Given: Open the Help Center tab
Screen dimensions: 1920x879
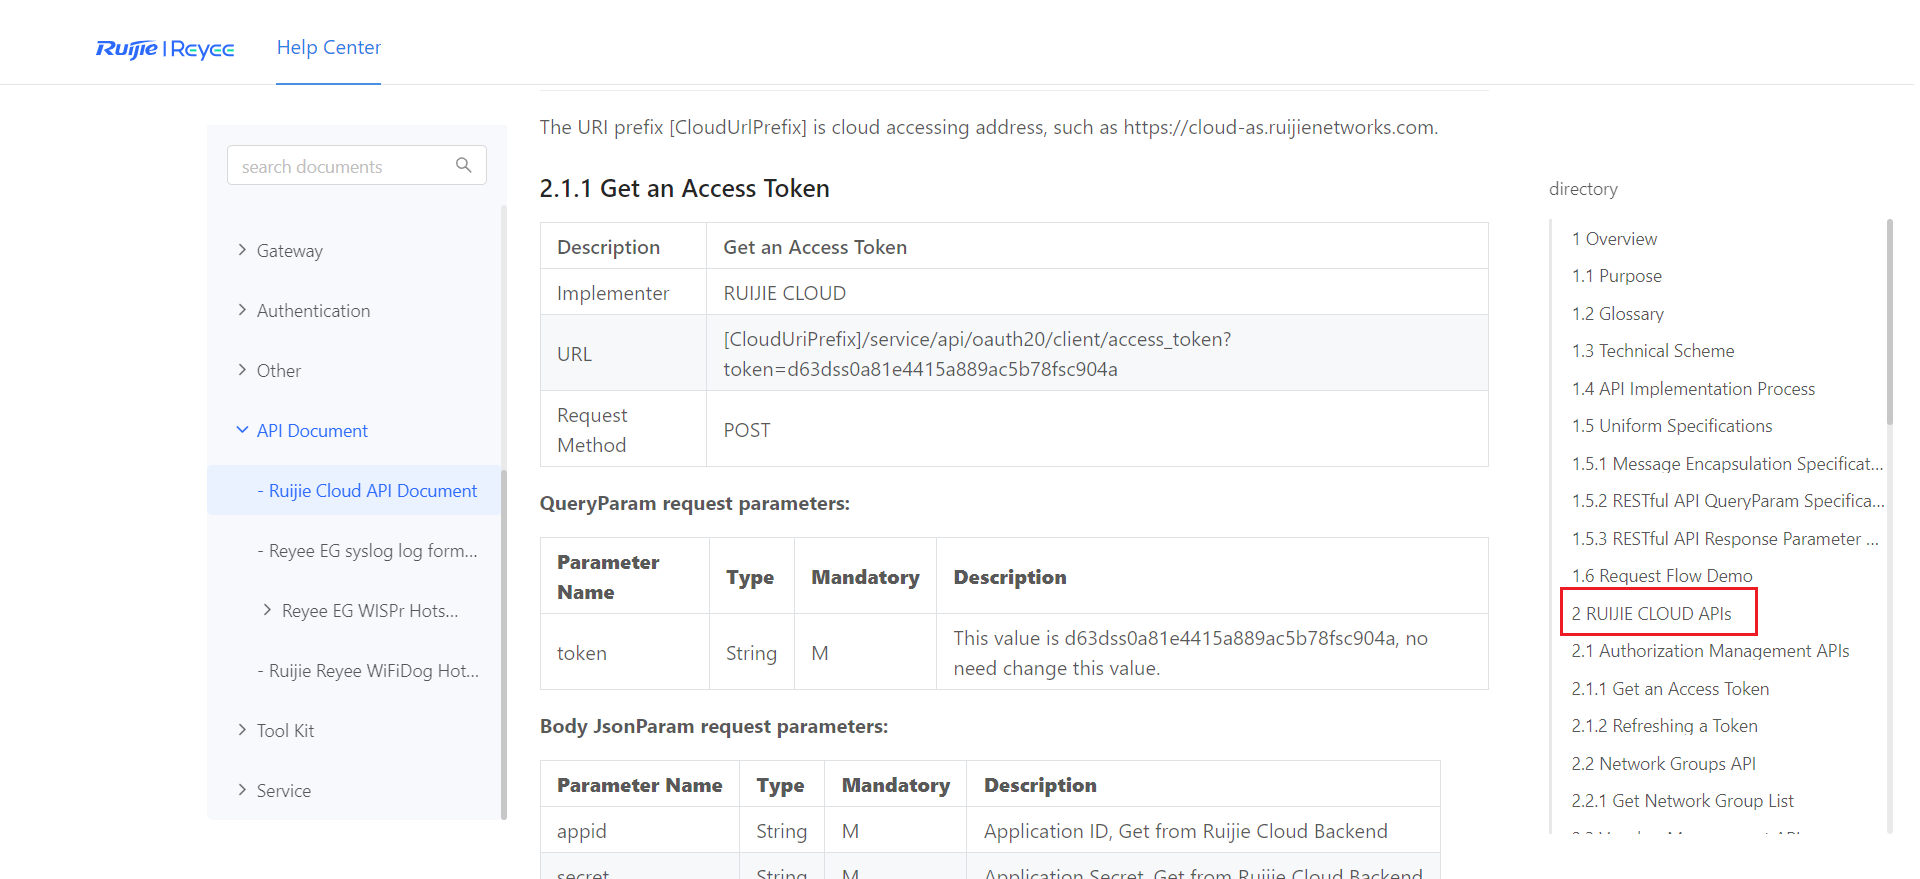Looking at the screenshot, I should [329, 47].
